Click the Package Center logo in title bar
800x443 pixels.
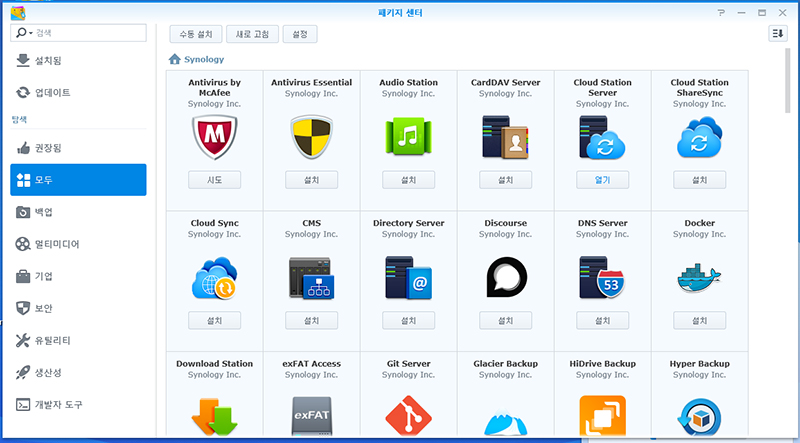coord(18,13)
